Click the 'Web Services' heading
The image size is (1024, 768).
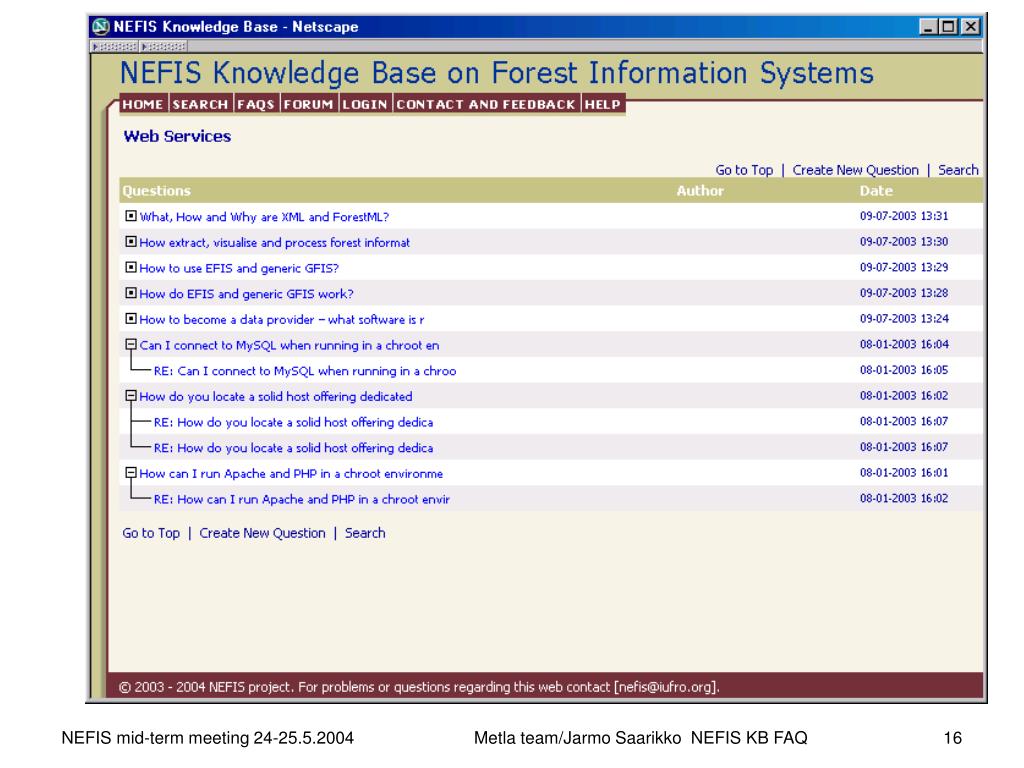[177, 136]
